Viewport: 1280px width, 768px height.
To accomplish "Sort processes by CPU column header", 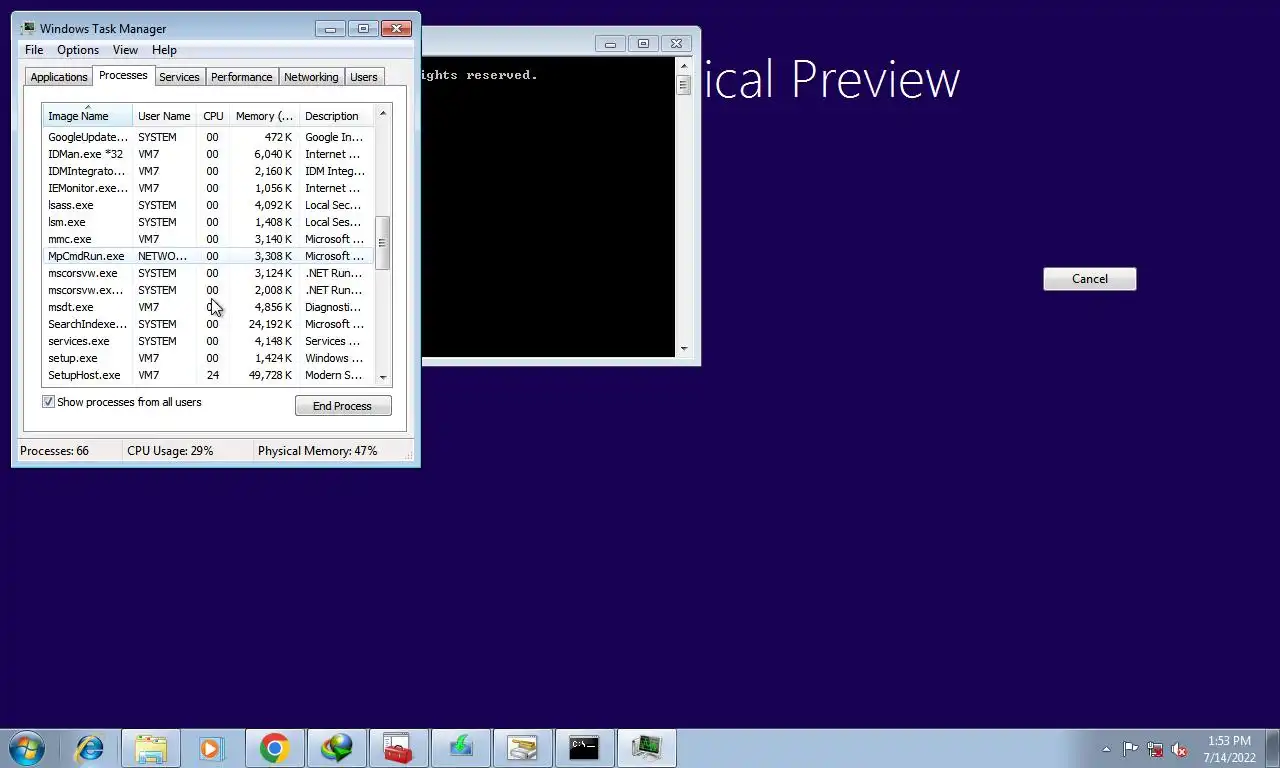I will point(213,116).
